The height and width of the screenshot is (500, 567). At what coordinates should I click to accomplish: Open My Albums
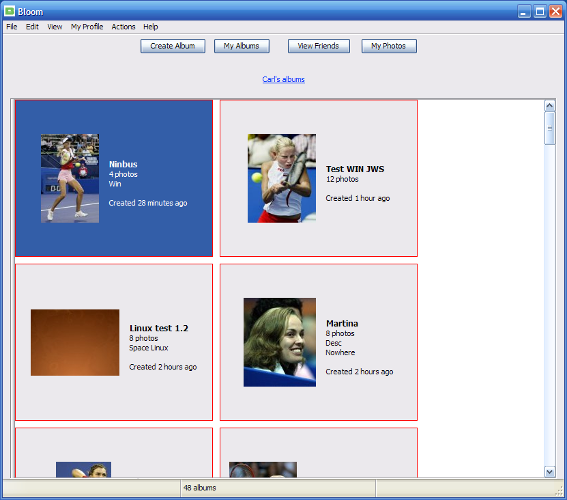click(242, 46)
